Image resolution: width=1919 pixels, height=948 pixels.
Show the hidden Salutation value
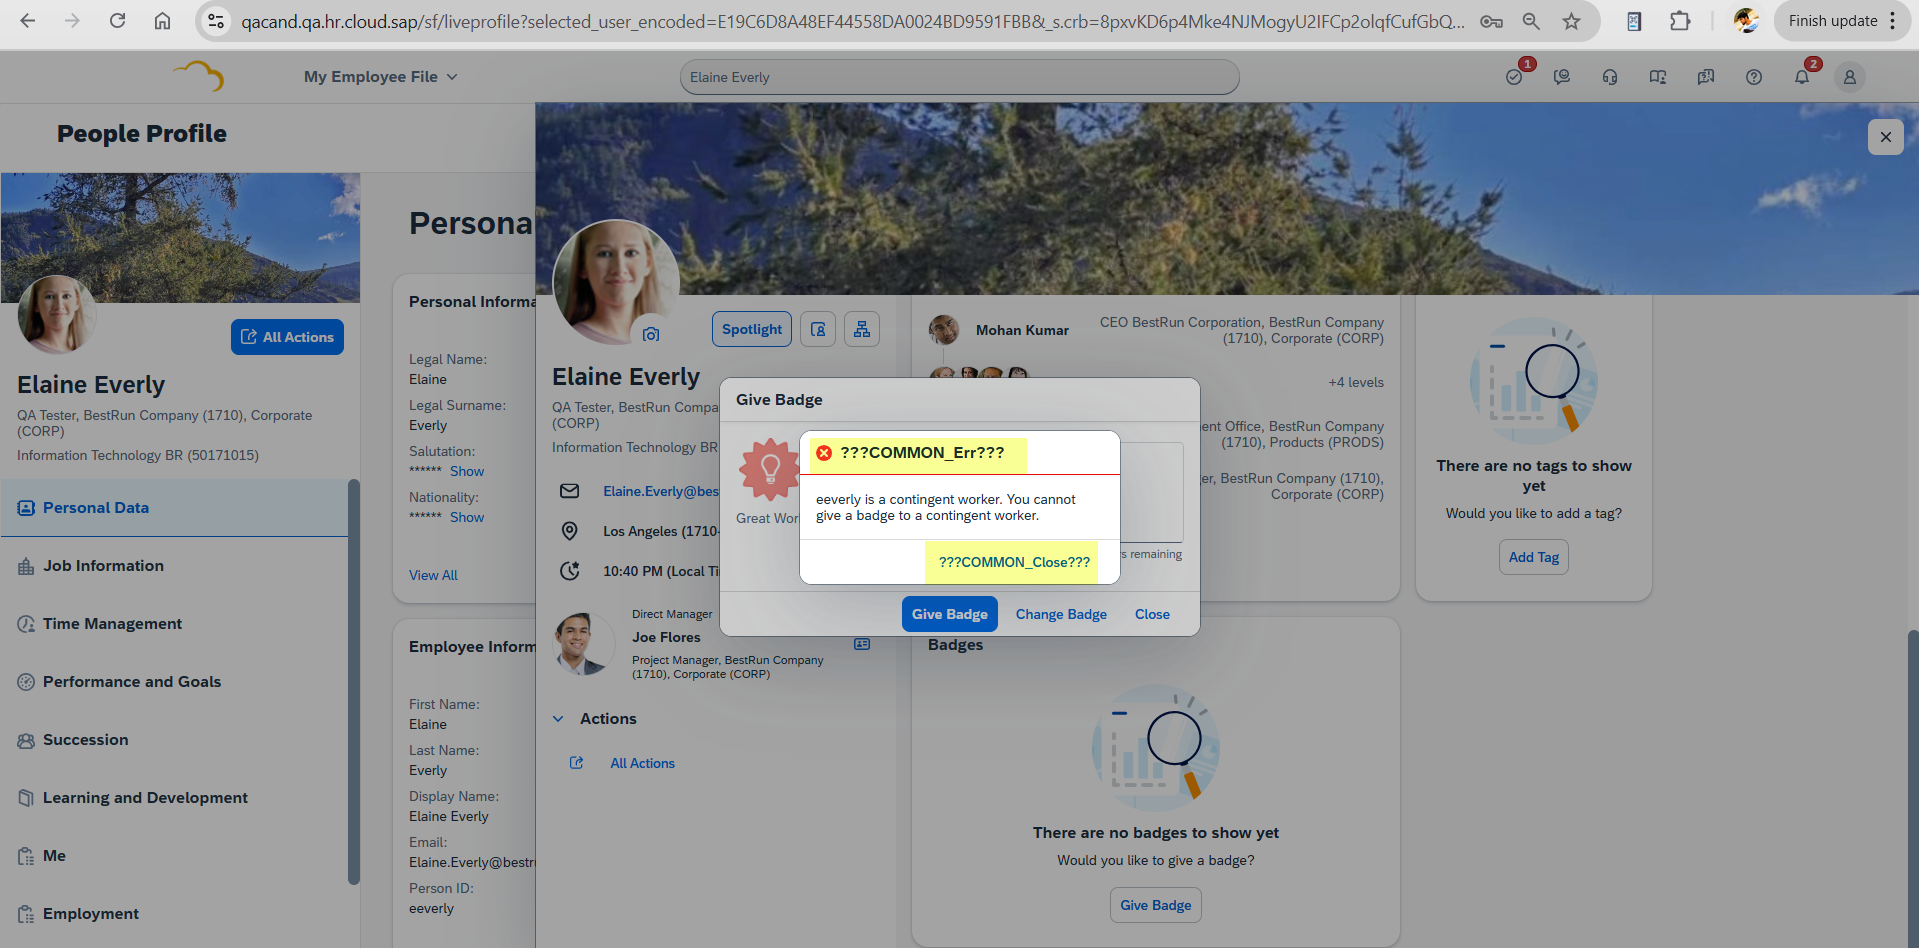coord(466,471)
